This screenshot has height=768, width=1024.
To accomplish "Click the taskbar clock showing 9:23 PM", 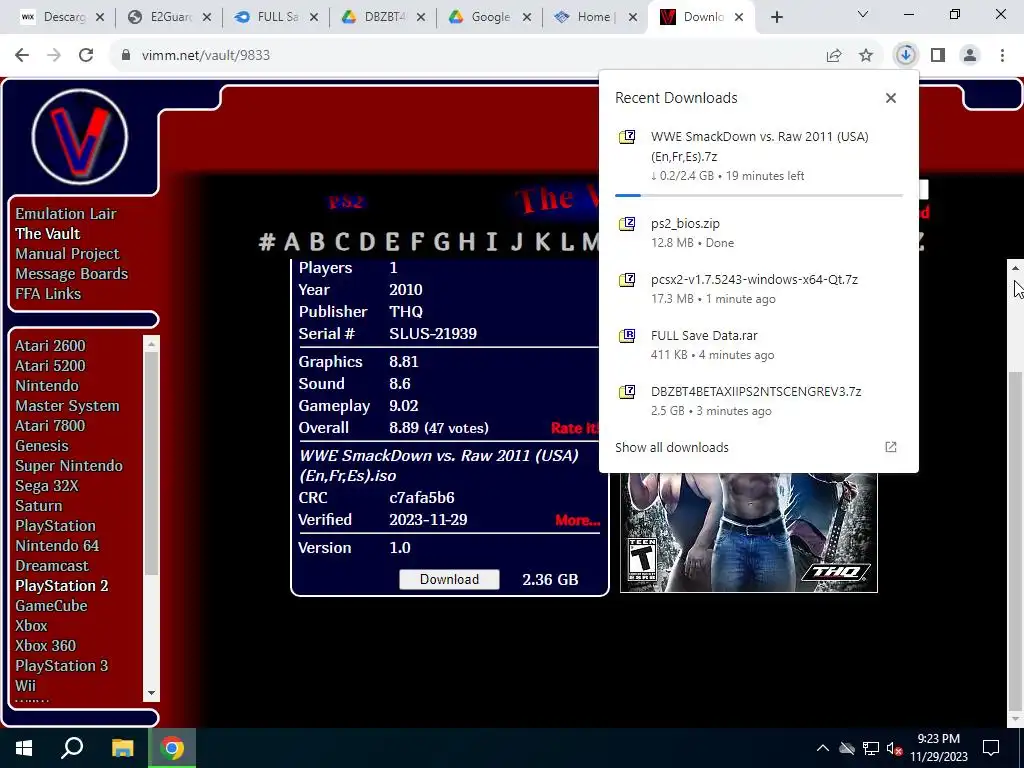I will pos(938,748).
